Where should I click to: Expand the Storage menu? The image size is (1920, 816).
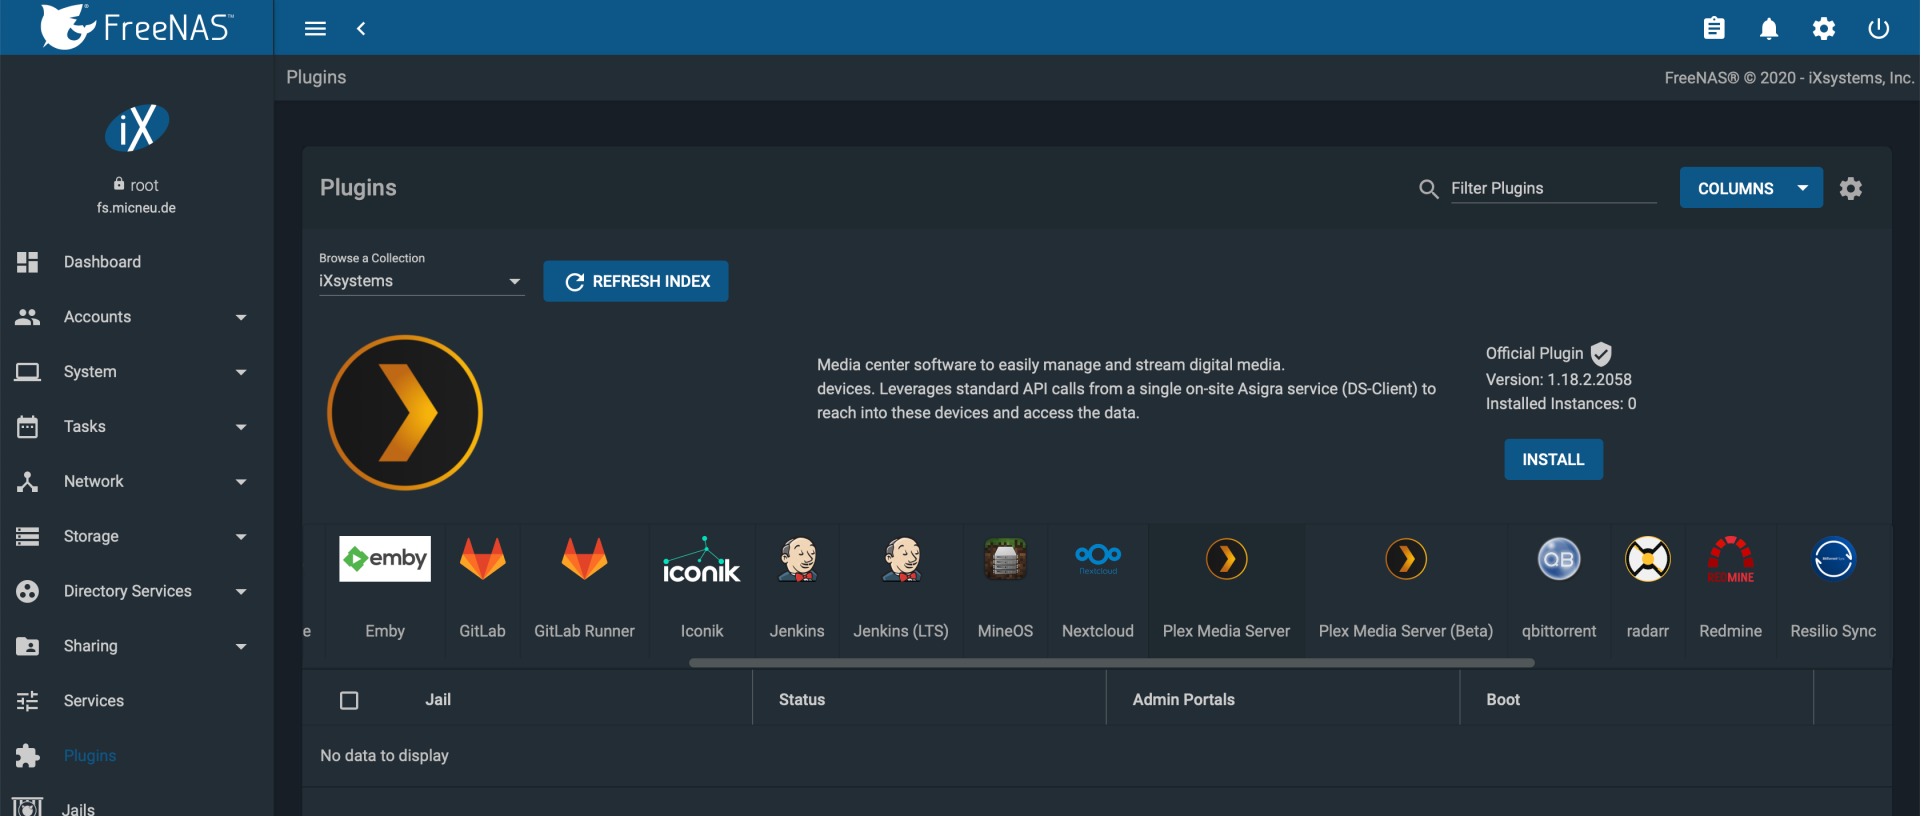(137, 537)
